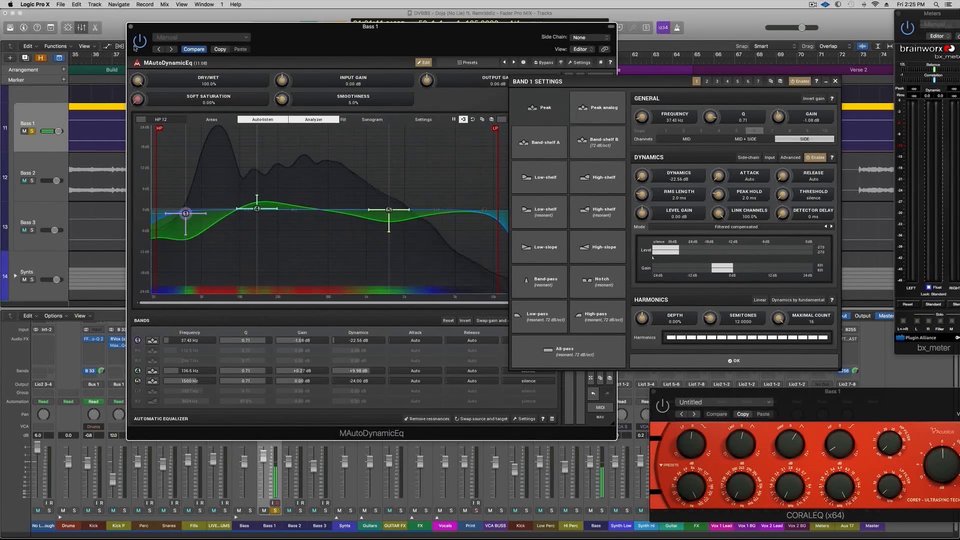Select the SIDE channel option

tap(804, 139)
